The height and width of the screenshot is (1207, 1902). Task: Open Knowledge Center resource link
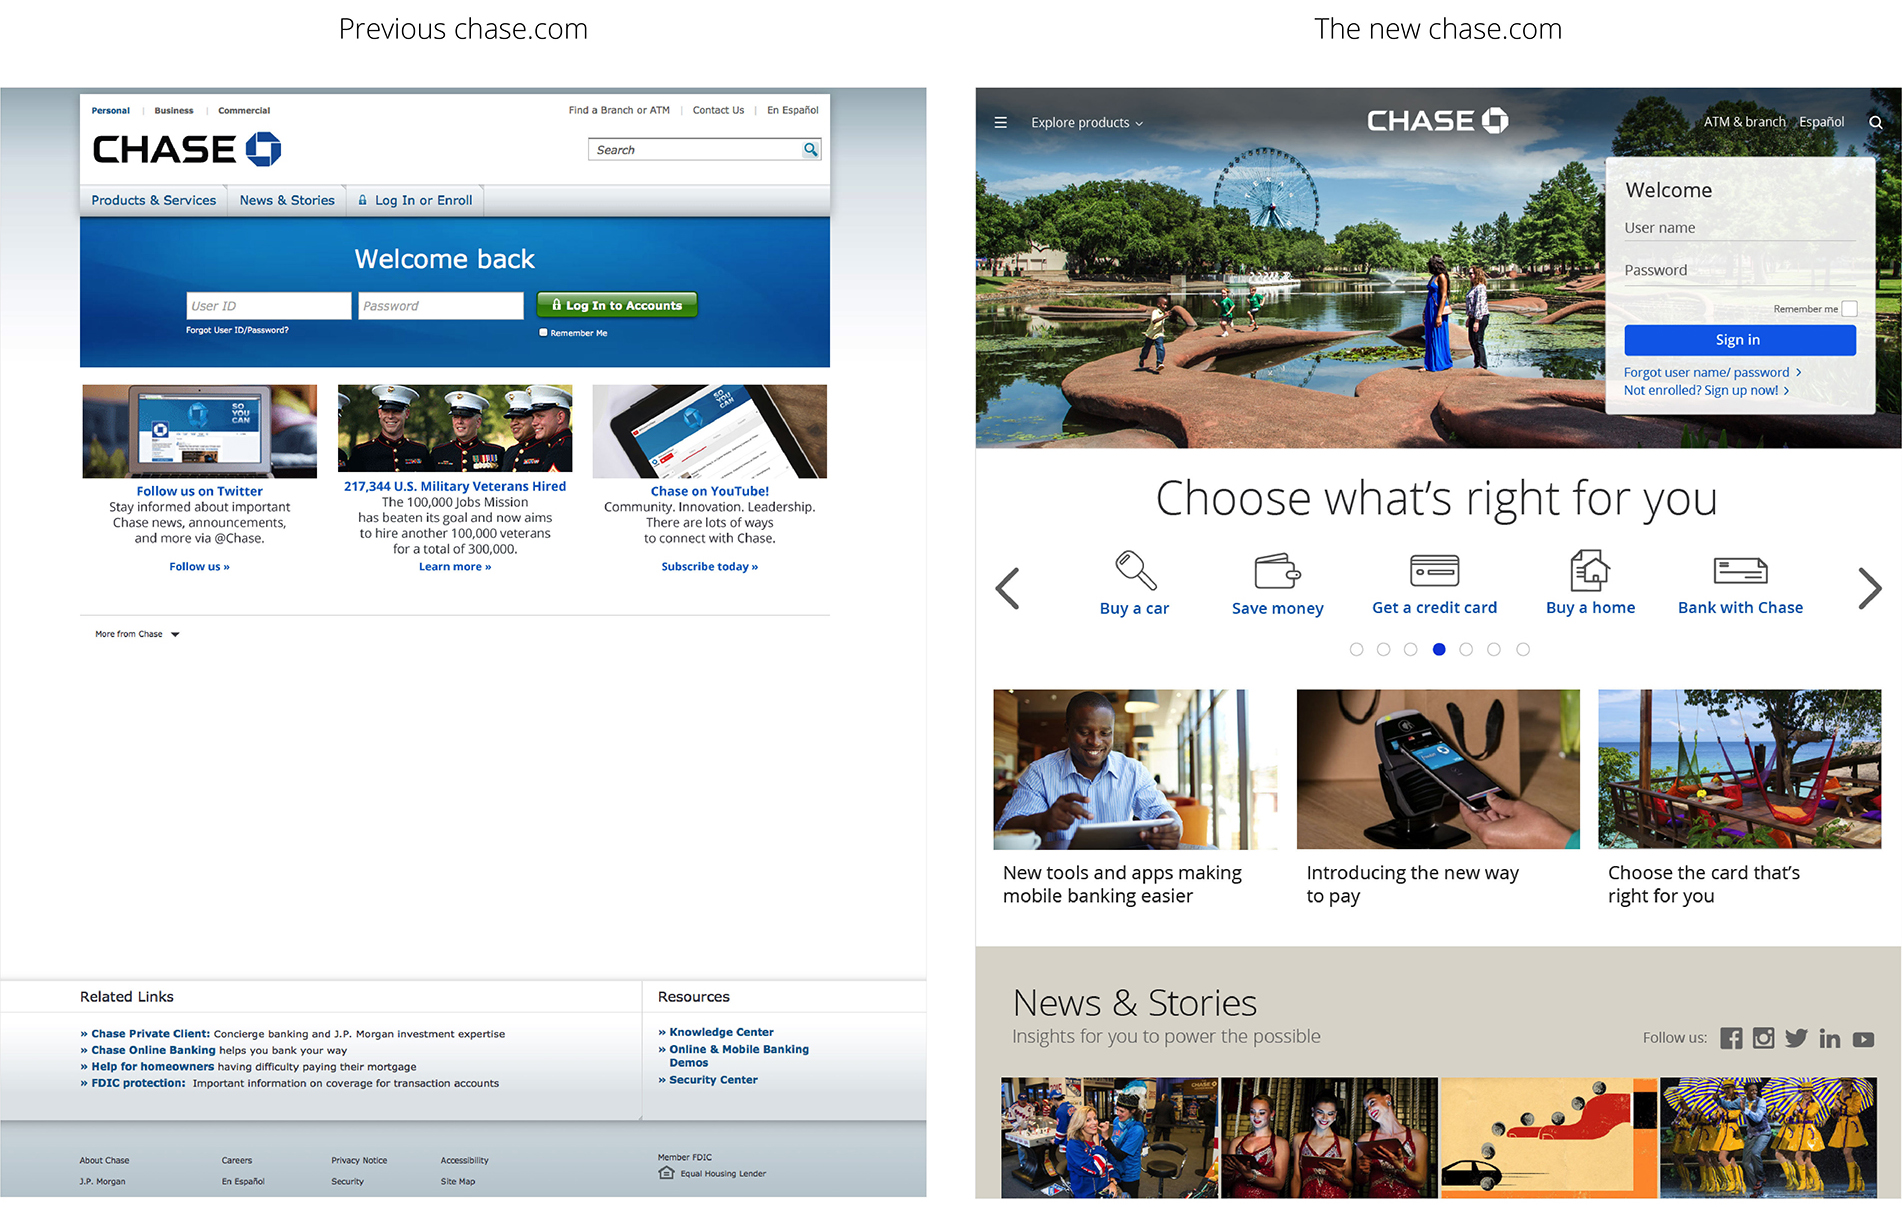point(721,1032)
